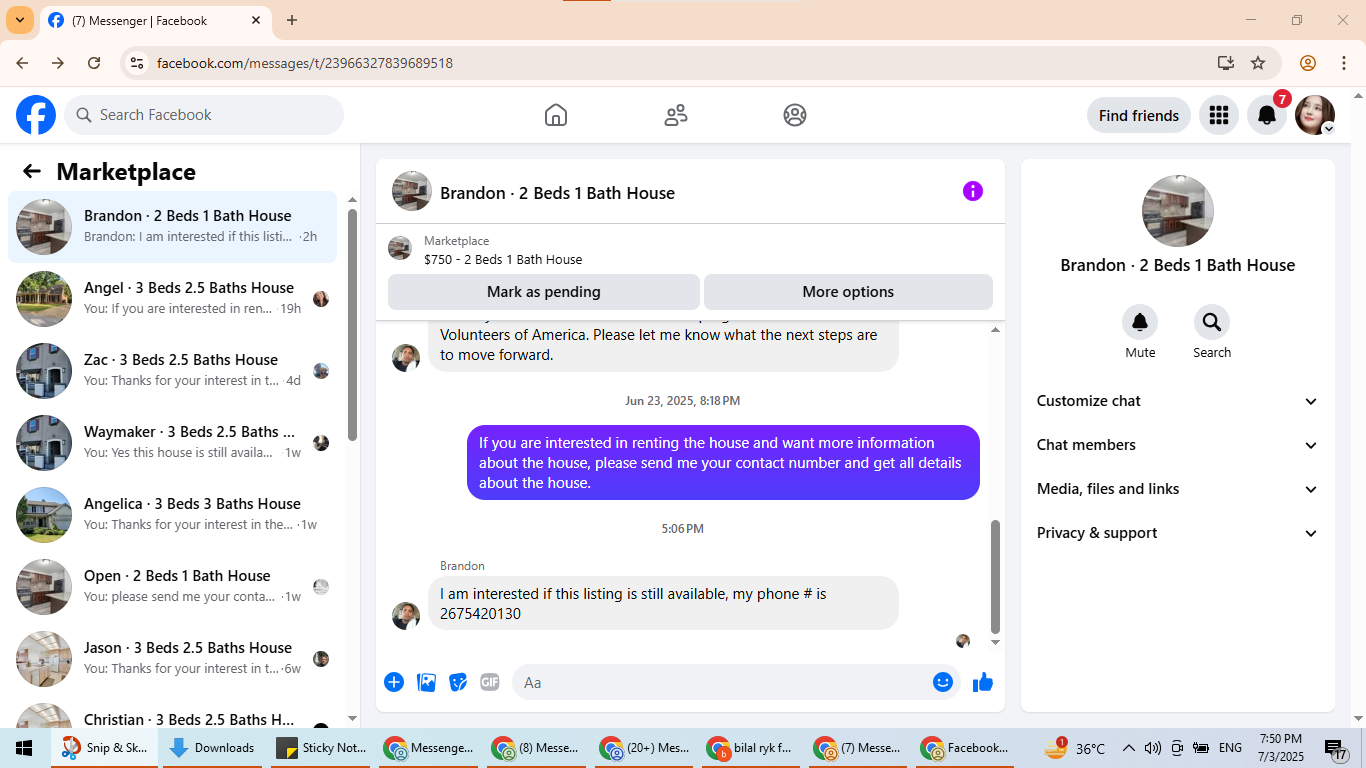Expand the Chat members section
The image size is (1366, 768).
(x=1178, y=445)
